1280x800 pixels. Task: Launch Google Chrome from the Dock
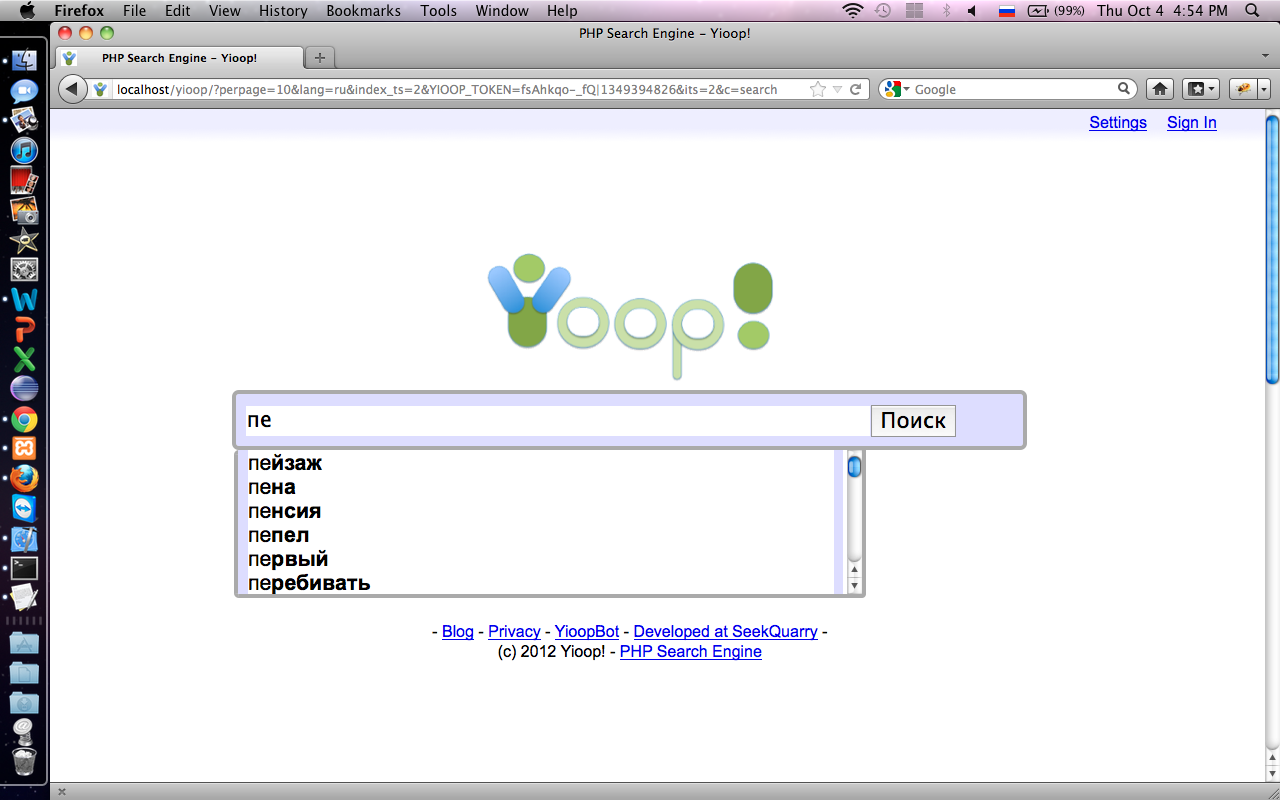click(x=24, y=419)
